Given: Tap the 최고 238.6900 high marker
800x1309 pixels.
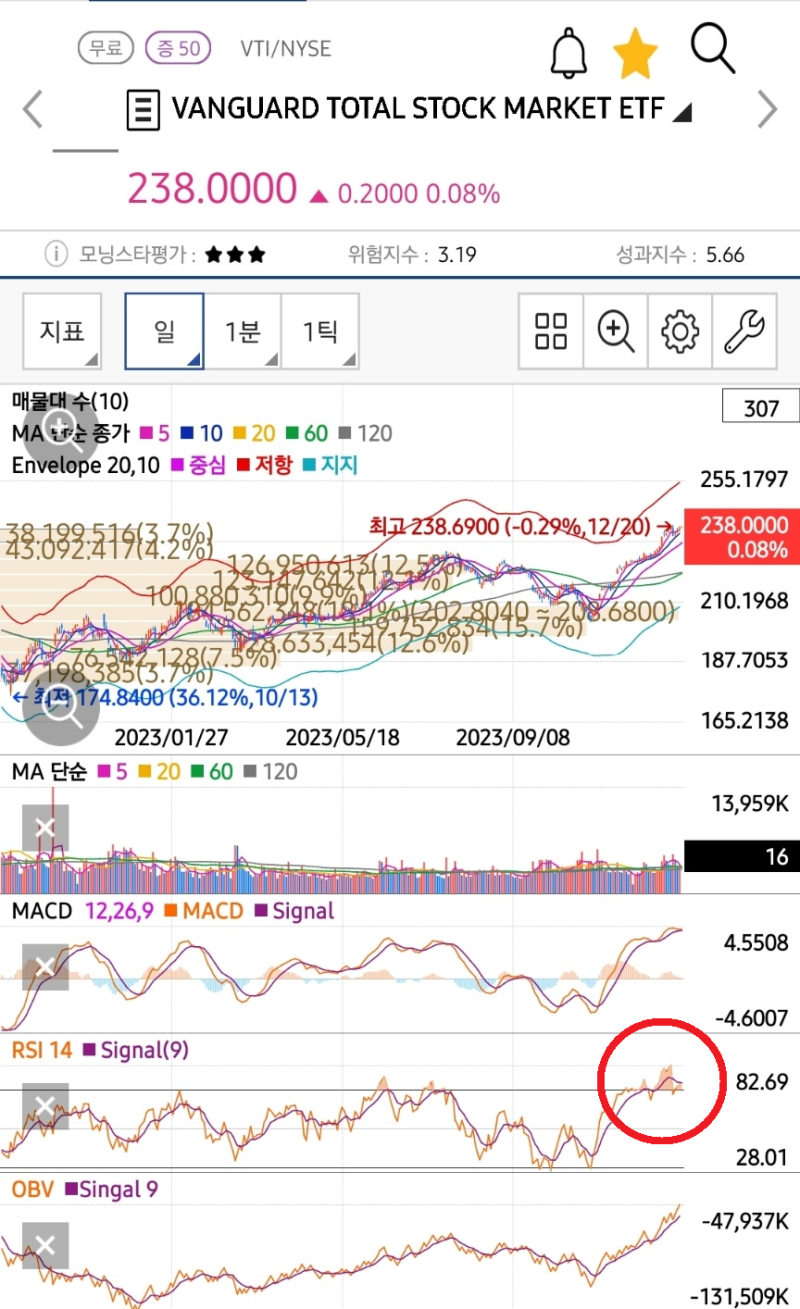Looking at the screenshot, I should click(519, 524).
